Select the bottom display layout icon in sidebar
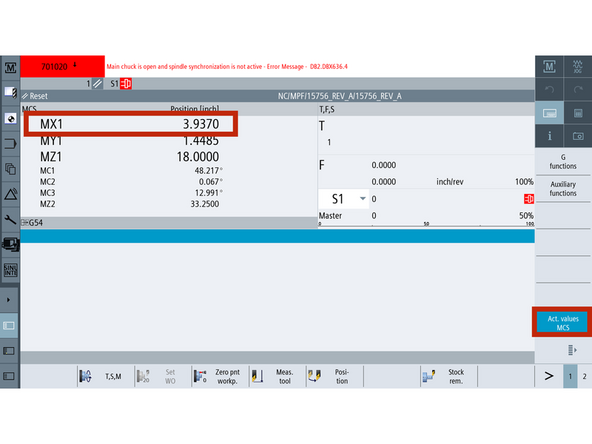Screen dimensions: 592x444 pos(9,376)
